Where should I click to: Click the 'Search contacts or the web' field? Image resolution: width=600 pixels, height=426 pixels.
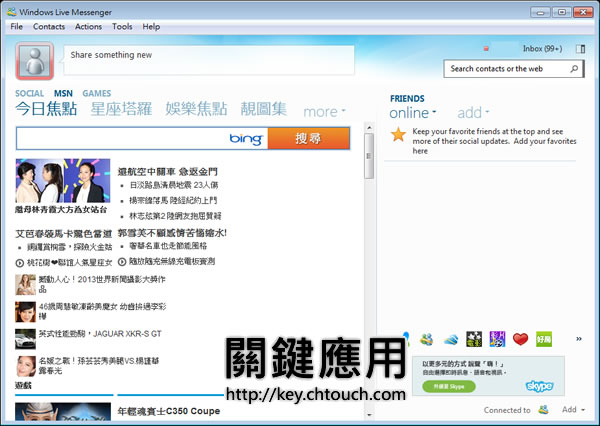click(x=514, y=69)
